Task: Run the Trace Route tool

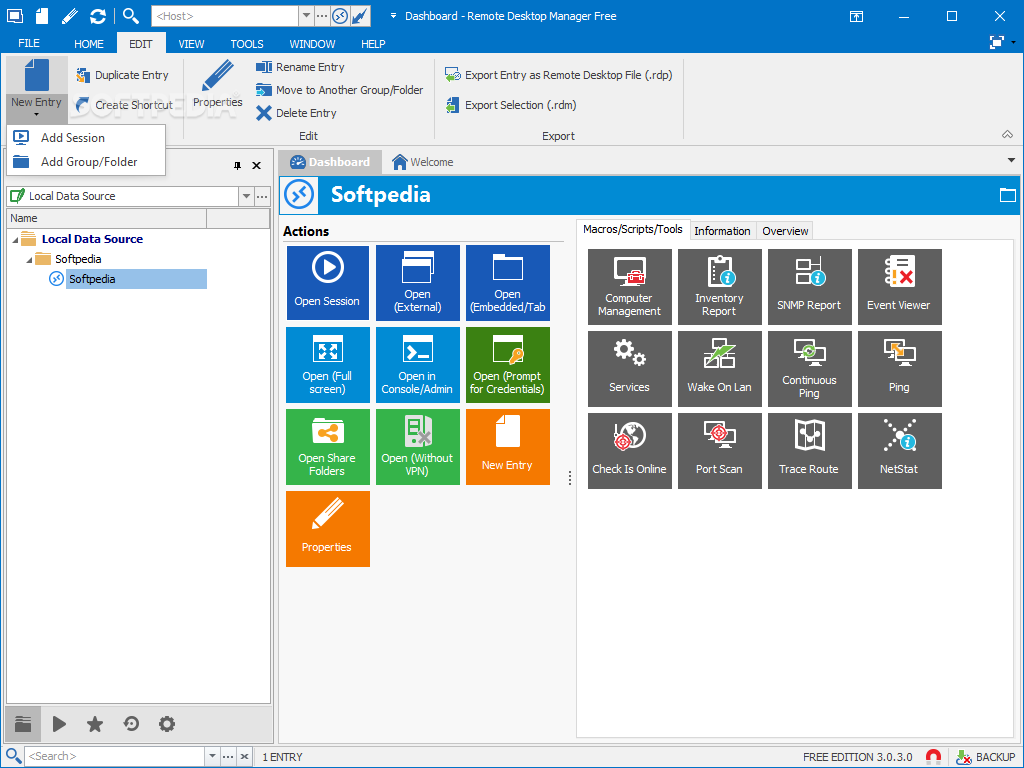Action: [x=809, y=451]
